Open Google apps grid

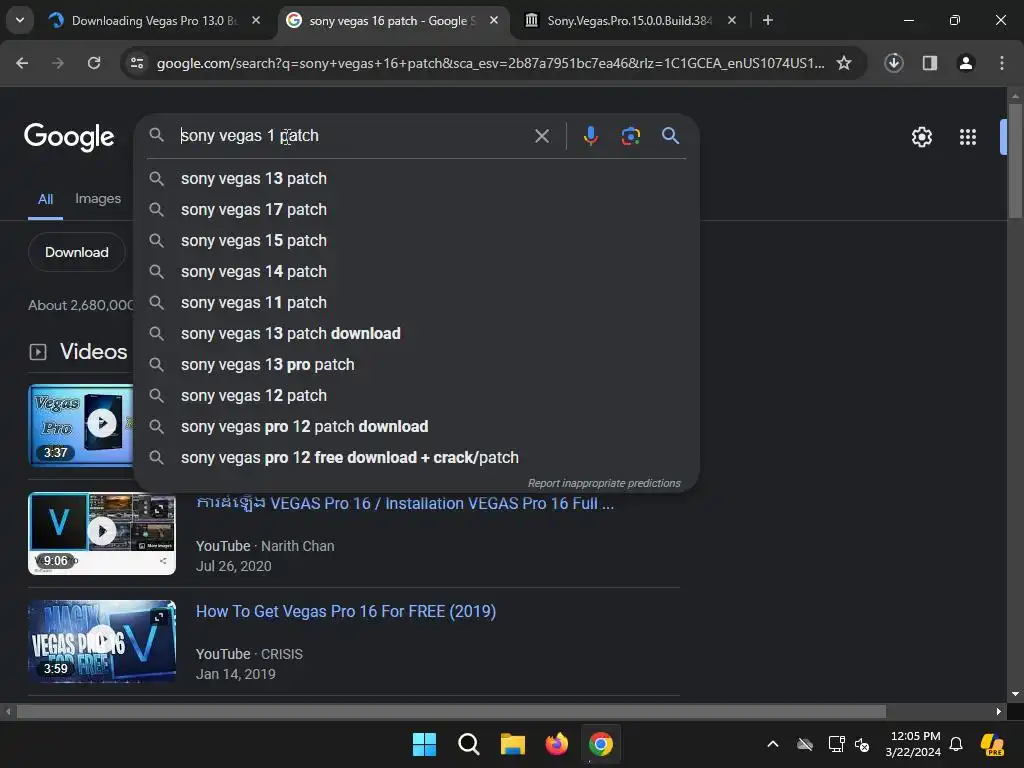tap(968, 136)
